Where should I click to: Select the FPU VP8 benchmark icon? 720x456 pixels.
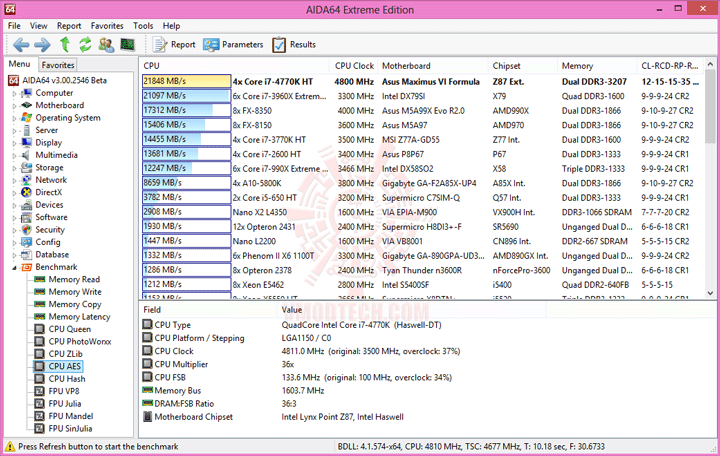pyautogui.click(x=40, y=391)
